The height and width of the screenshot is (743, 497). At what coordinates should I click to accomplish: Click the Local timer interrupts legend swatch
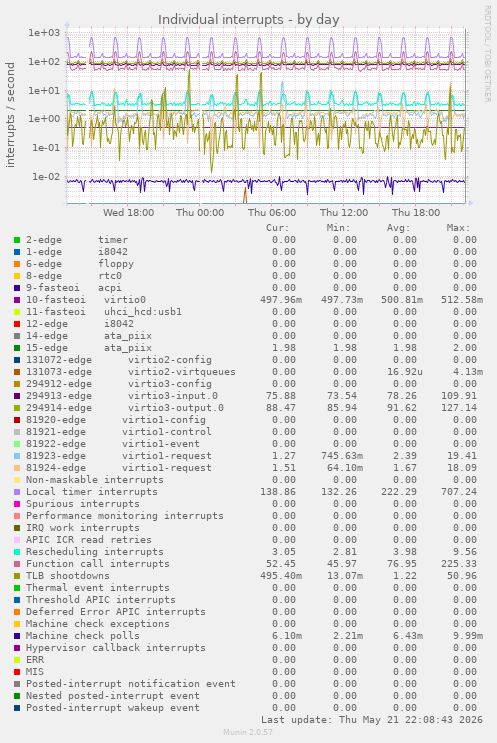coord(17,492)
